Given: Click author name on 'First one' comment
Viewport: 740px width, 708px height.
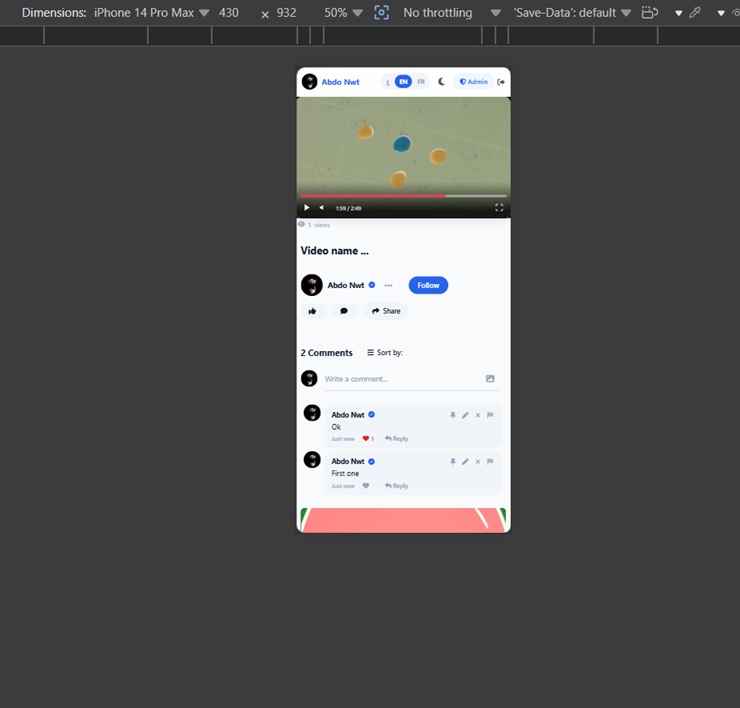Looking at the screenshot, I should 348,462.
